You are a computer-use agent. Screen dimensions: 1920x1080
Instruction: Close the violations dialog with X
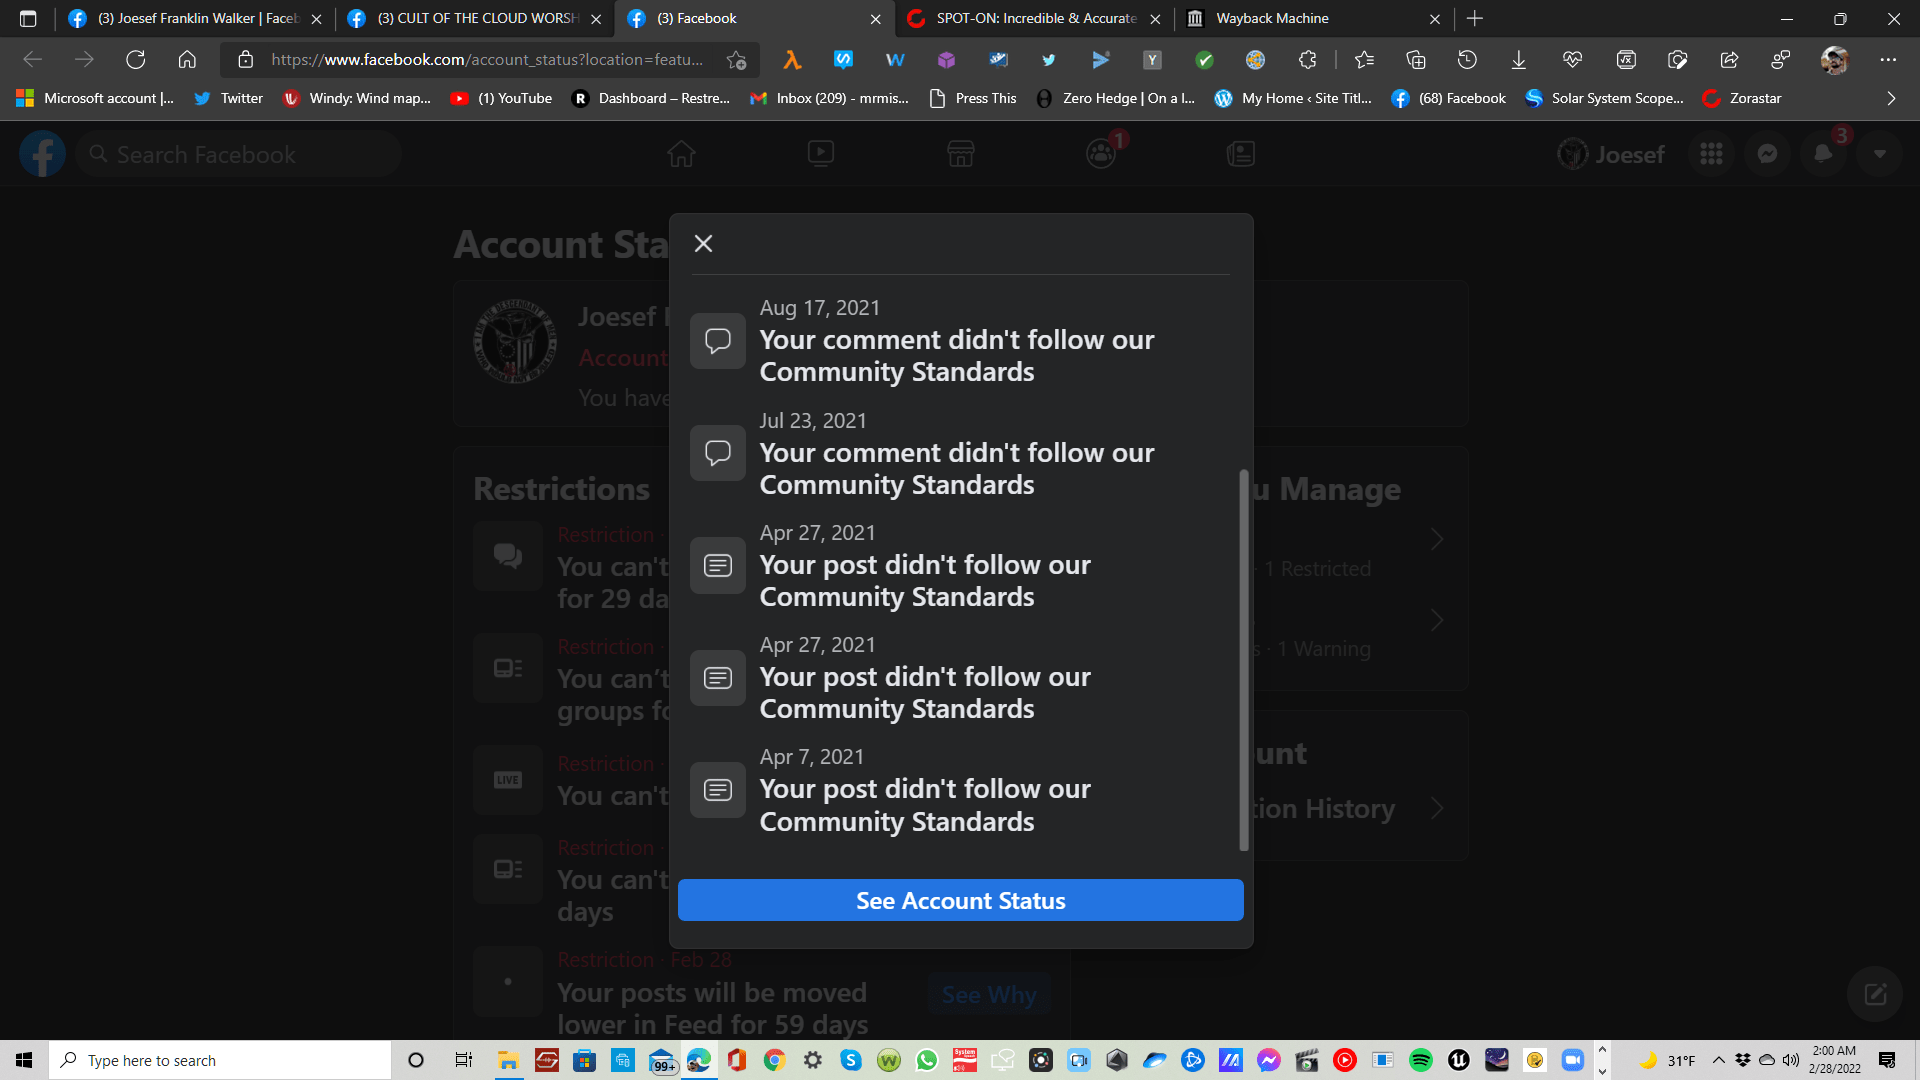click(703, 244)
